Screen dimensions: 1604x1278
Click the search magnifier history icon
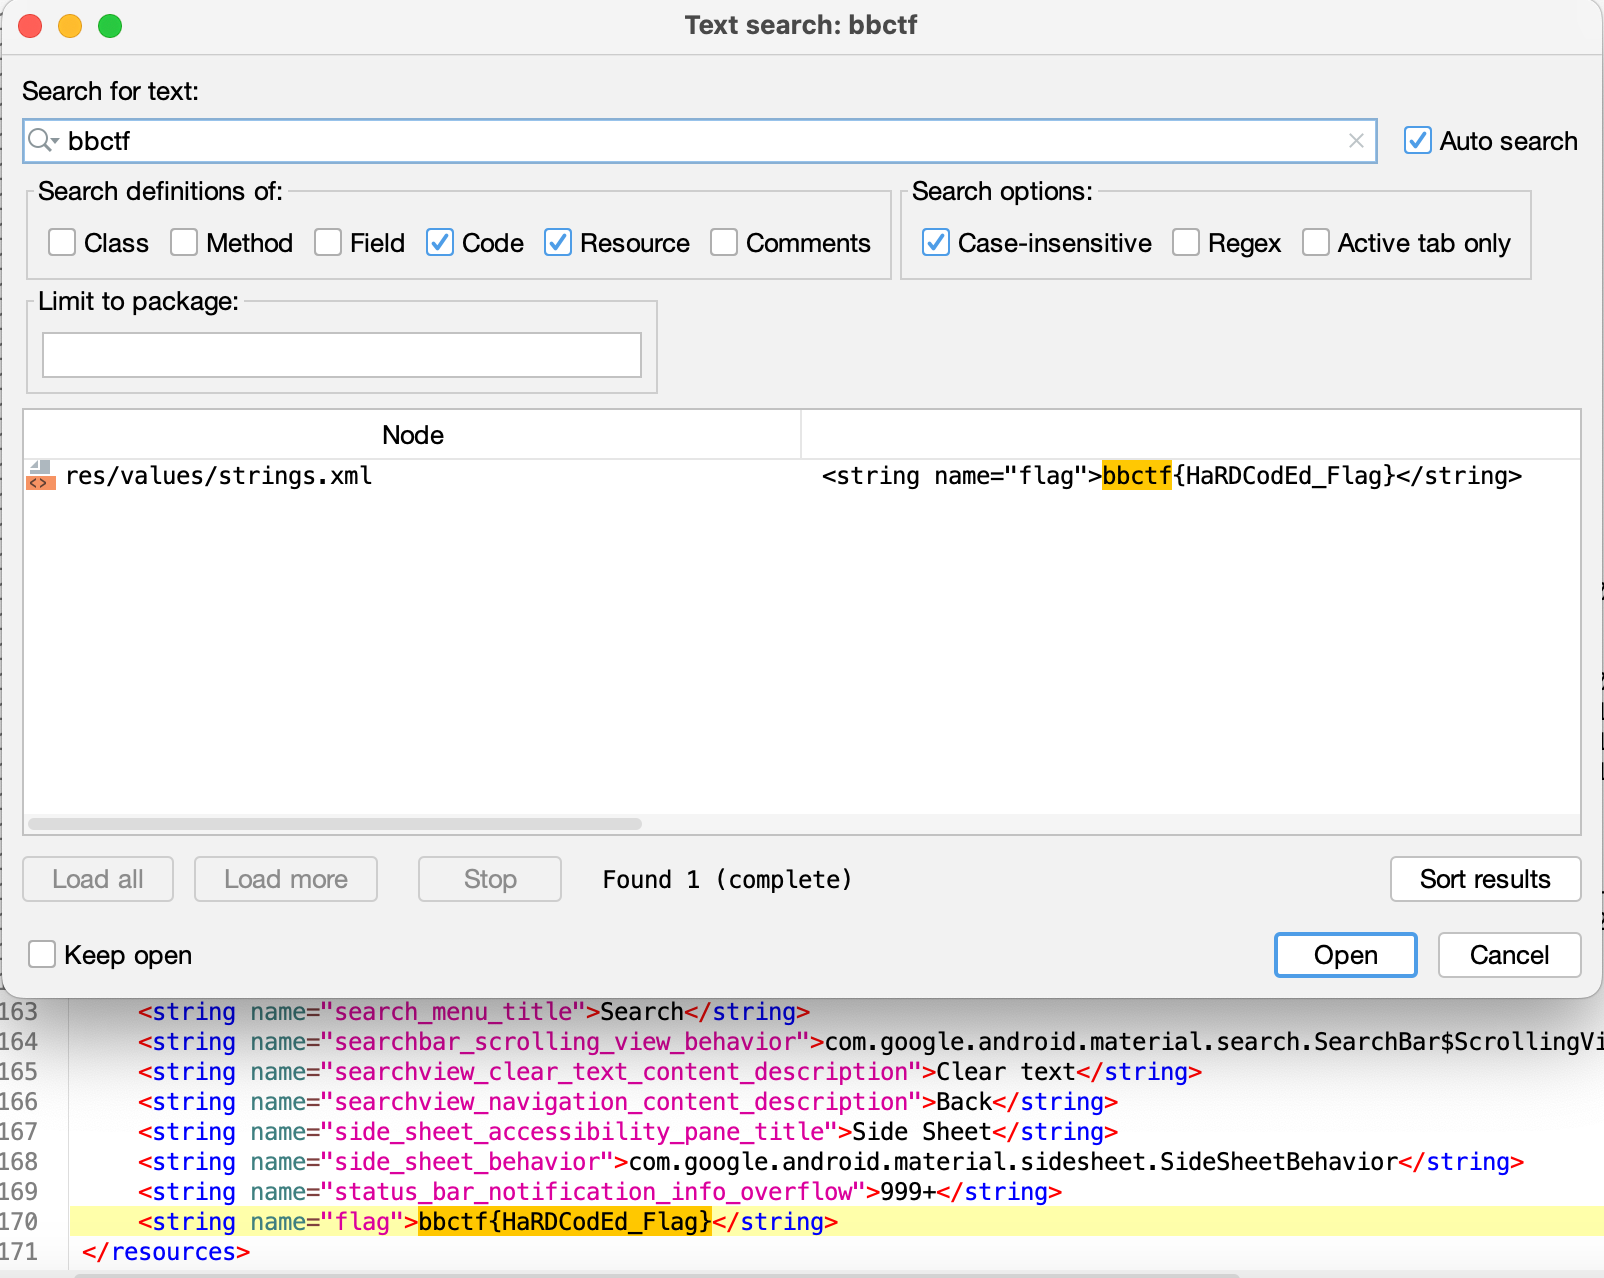(x=43, y=141)
